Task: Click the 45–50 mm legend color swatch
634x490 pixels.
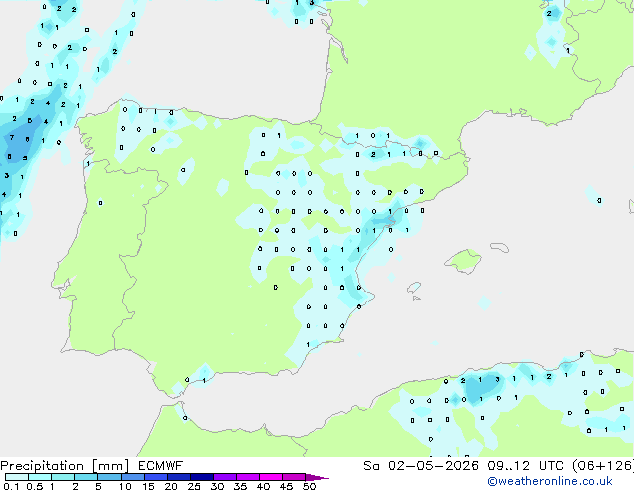Action: (x=294, y=477)
